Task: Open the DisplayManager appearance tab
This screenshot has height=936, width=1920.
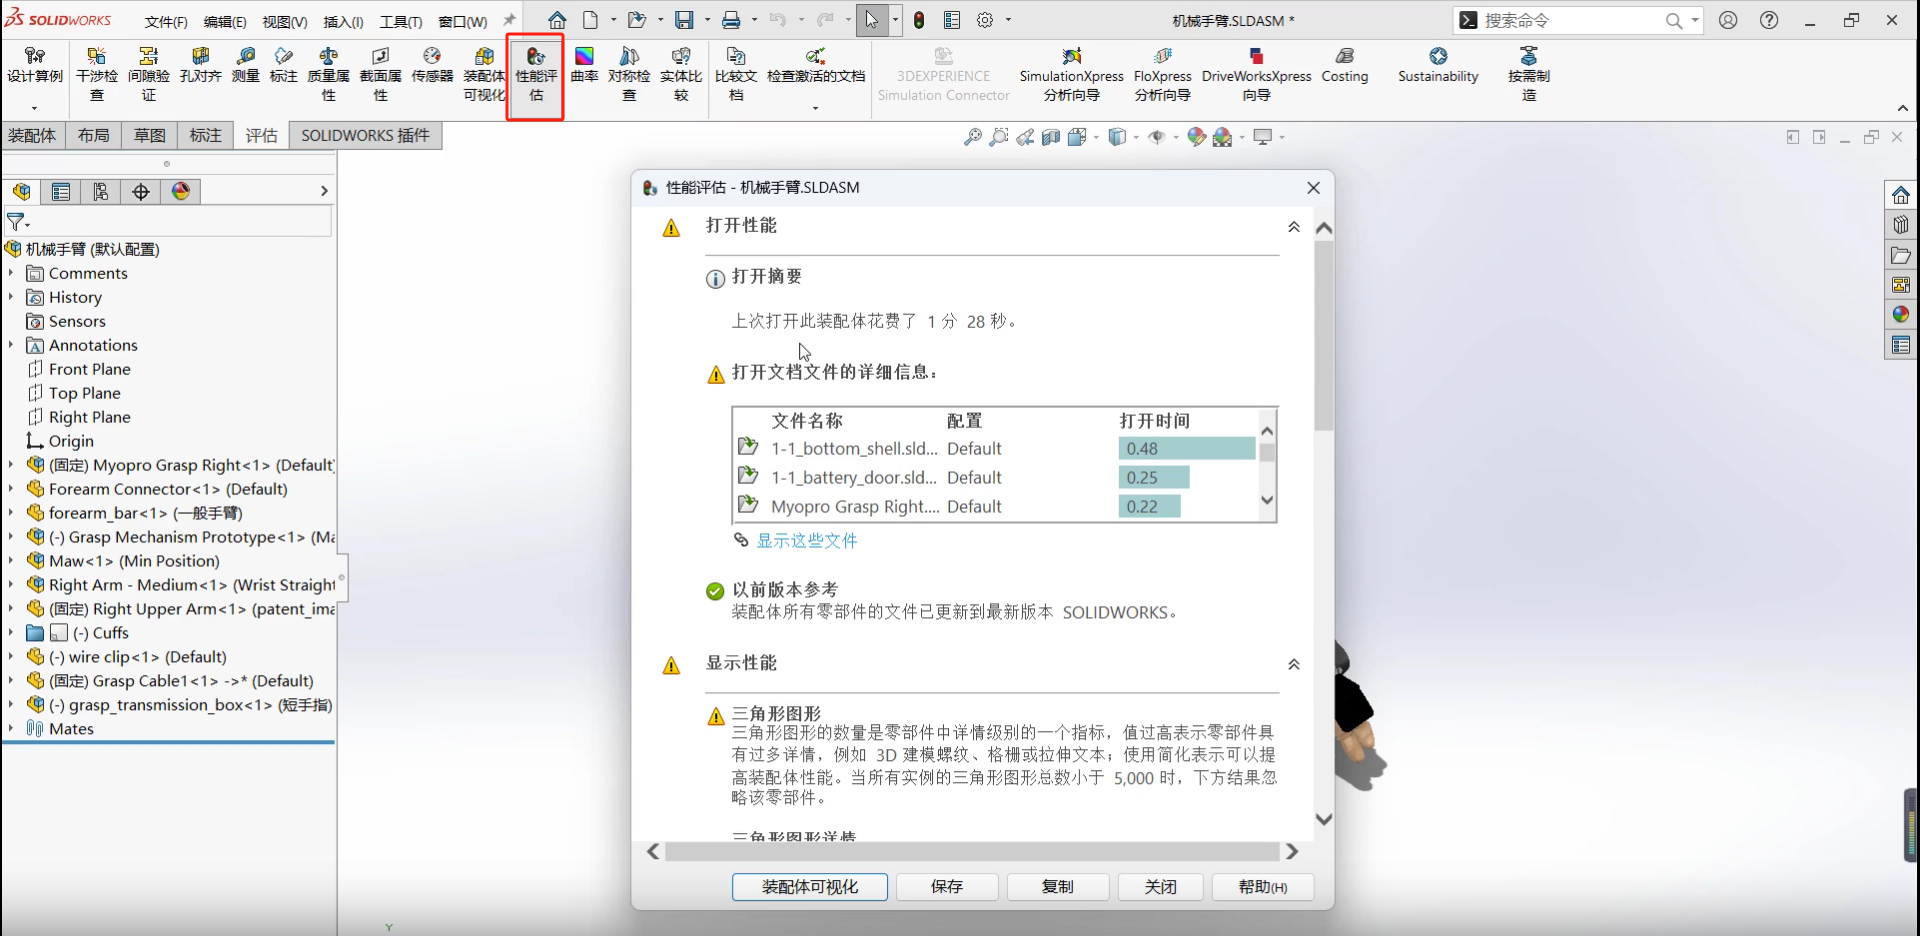Action: (181, 192)
